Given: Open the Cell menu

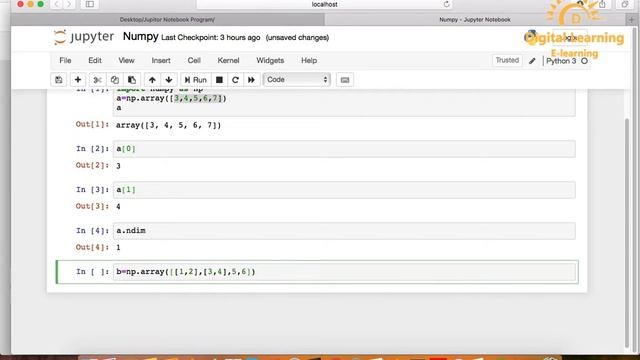Looking at the screenshot, I should pyautogui.click(x=194, y=60).
